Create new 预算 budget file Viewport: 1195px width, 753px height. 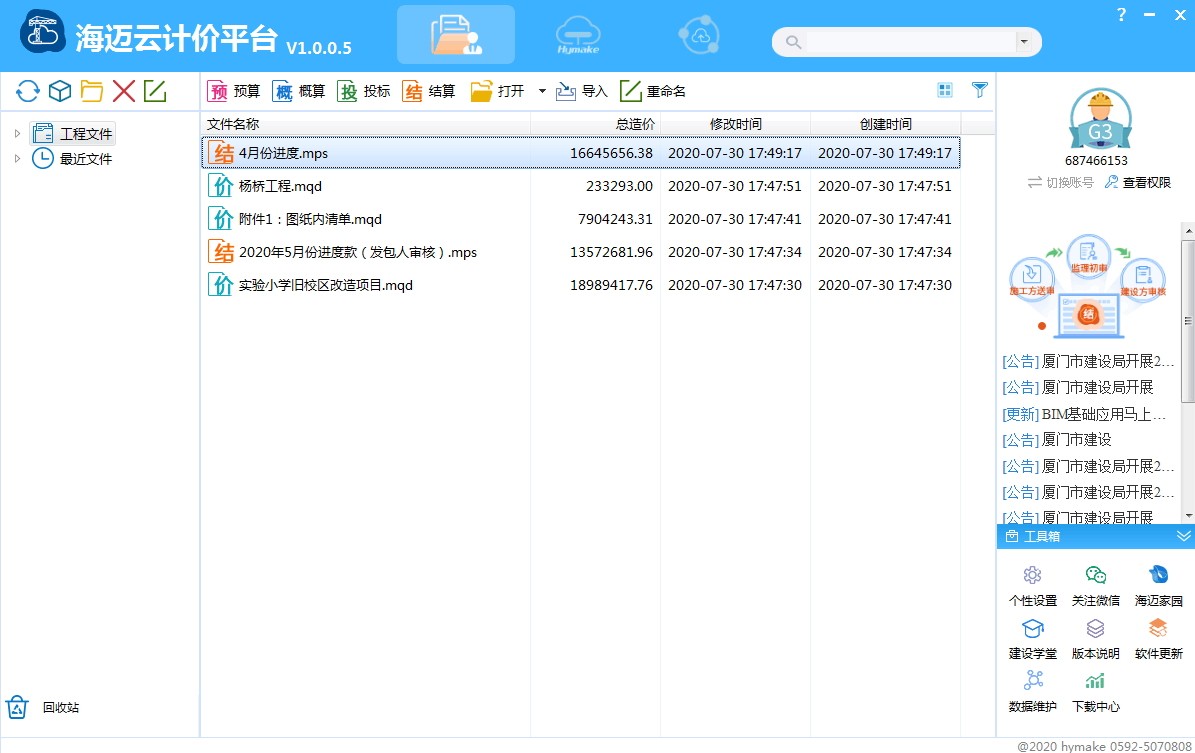tap(234, 91)
